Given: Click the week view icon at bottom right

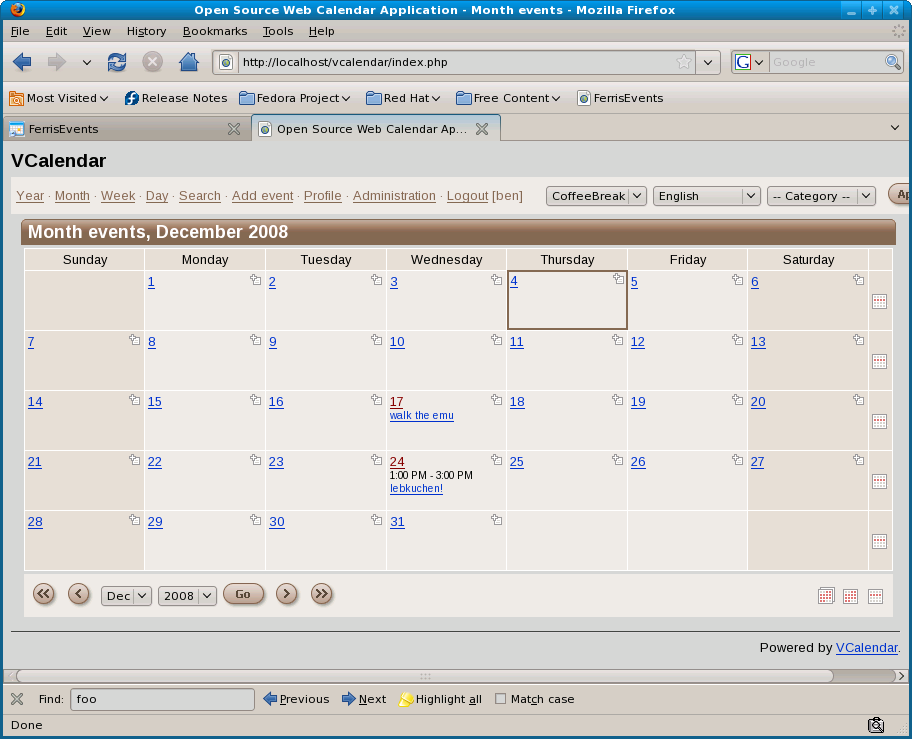Looking at the screenshot, I should (x=875, y=596).
